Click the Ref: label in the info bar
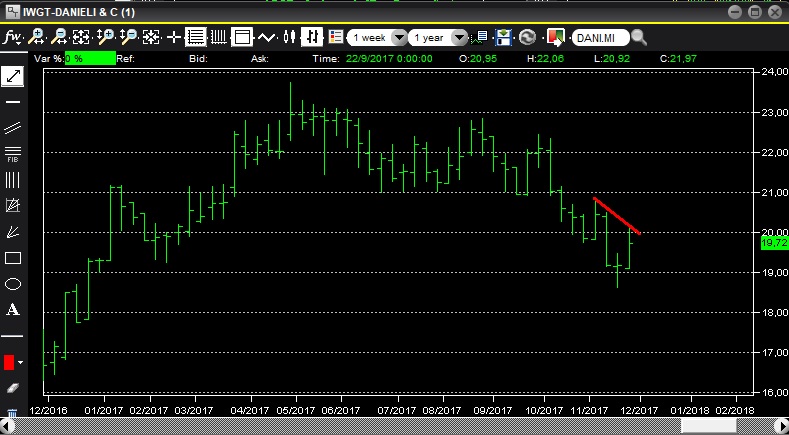Viewport: 789px width, 435px height. (x=125, y=58)
